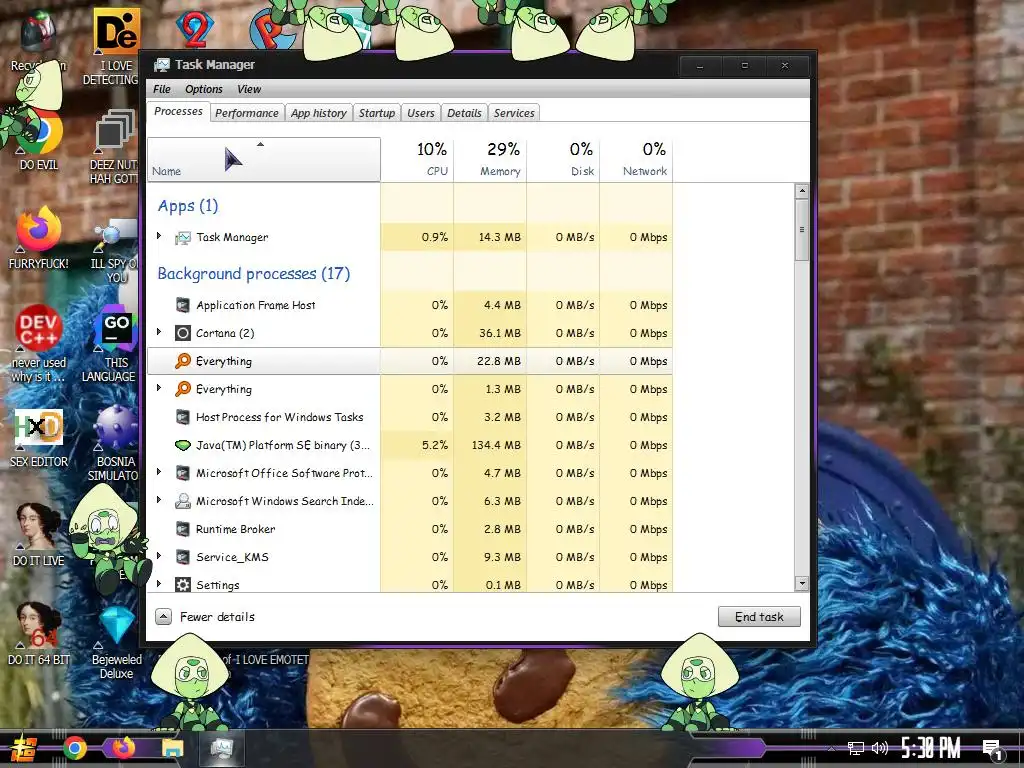
Task: Click the highlighted Everything magnifier icon
Action: click(x=183, y=361)
